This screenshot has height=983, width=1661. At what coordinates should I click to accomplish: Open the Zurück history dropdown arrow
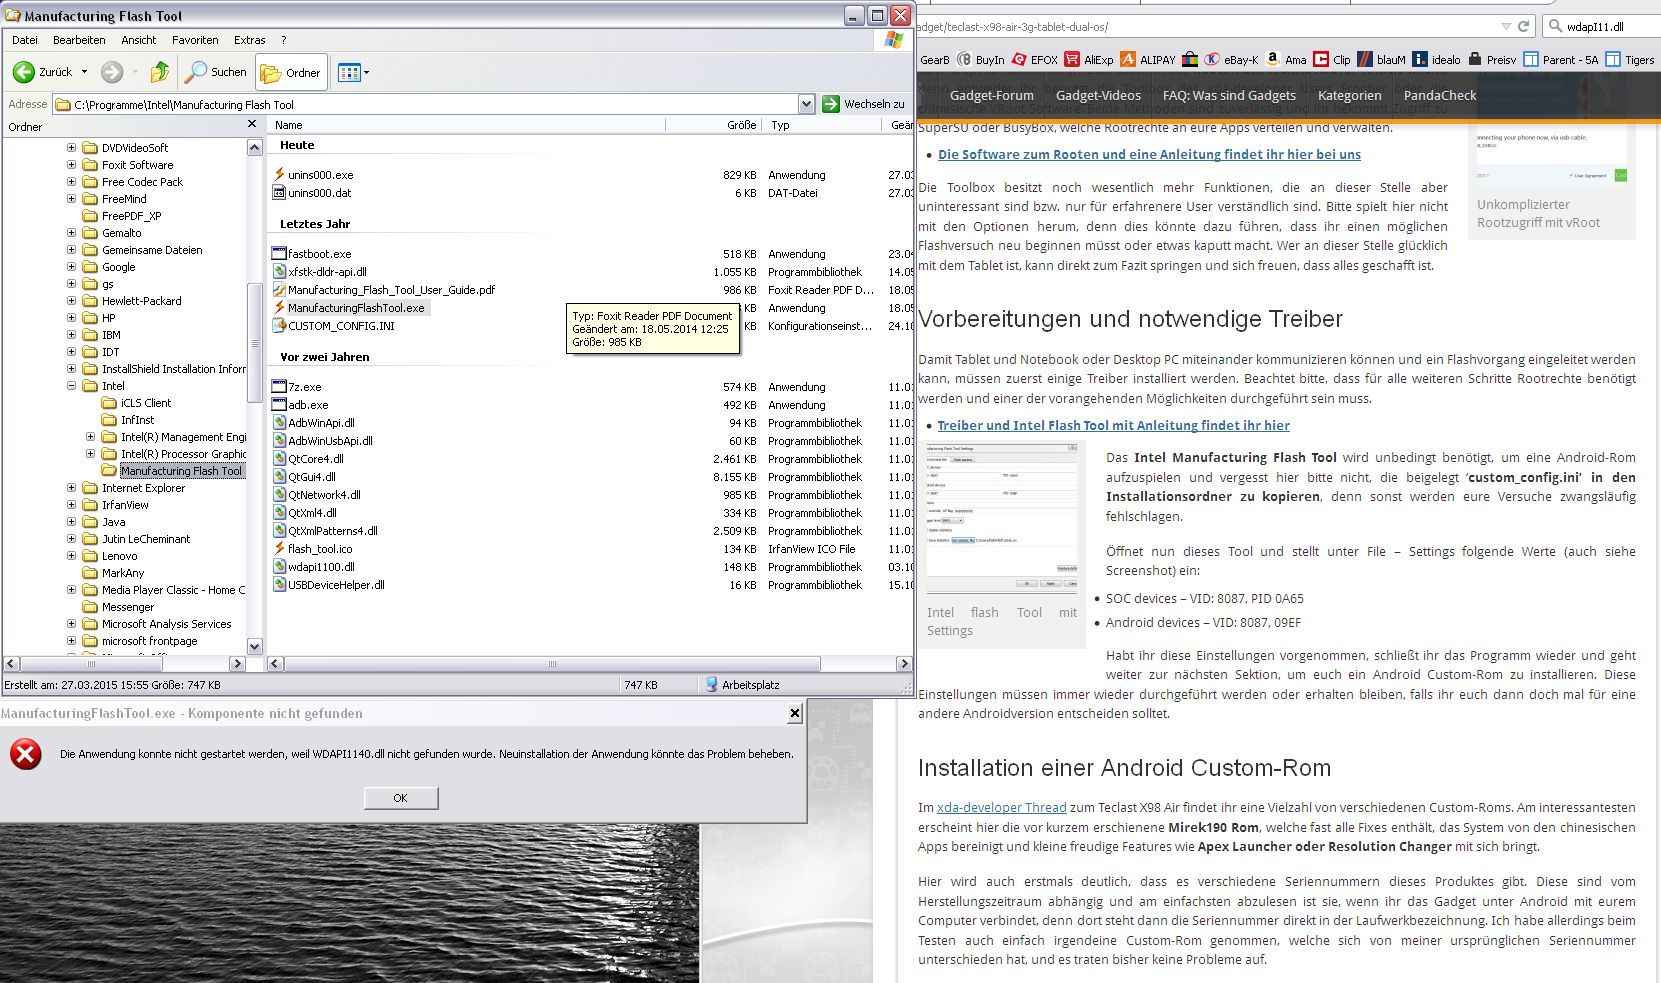pyautogui.click(x=84, y=72)
